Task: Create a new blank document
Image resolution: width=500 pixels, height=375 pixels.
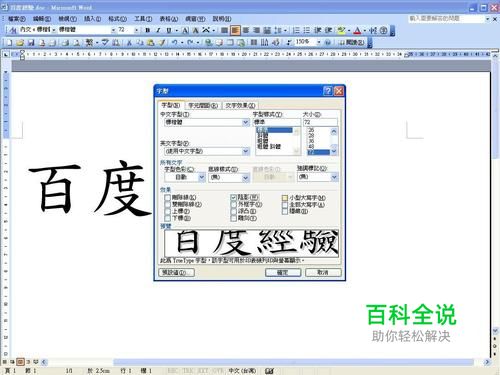Action: (x=9, y=42)
